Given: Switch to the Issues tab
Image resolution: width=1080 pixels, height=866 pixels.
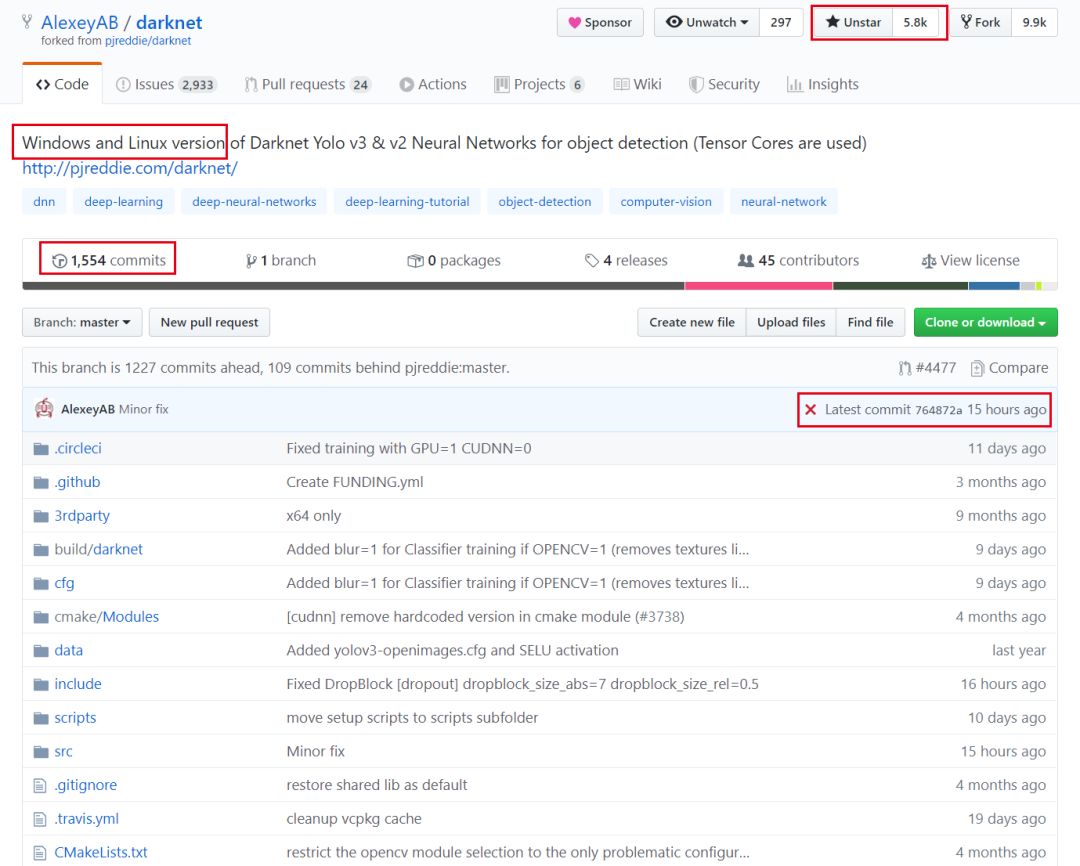Looking at the screenshot, I should 166,84.
